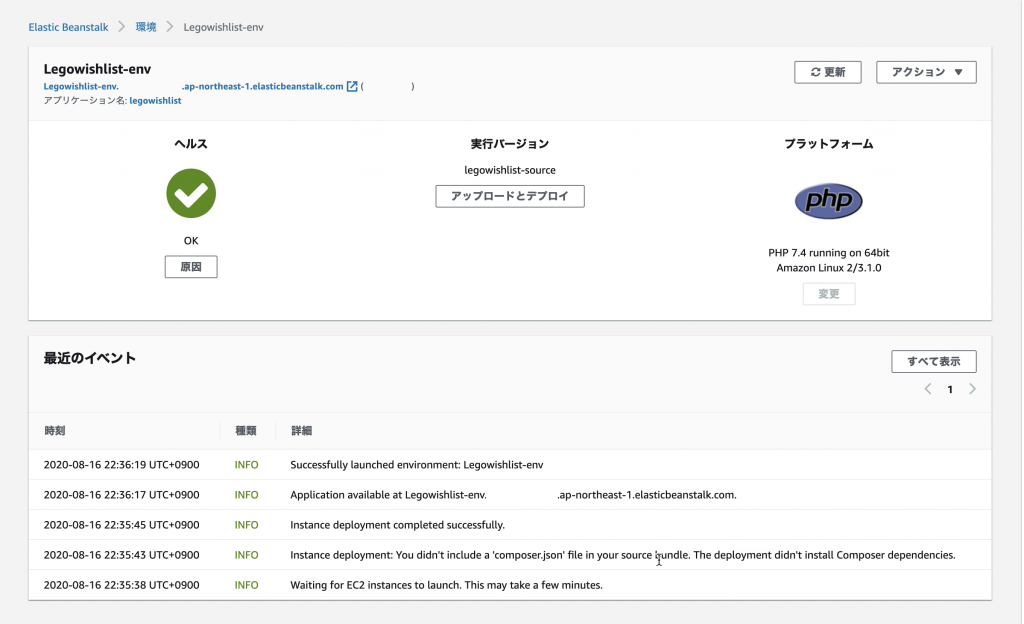
Task: Click 'Instance deployment completed successfully' event
Action: point(397,525)
